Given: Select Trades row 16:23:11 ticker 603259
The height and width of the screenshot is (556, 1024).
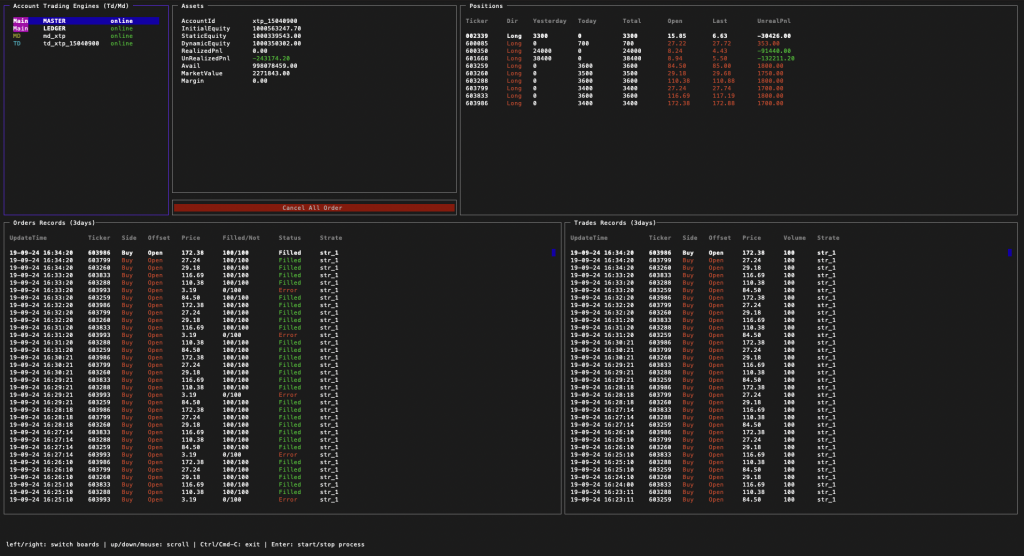Looking at the screenshot, I should point(703,500).
